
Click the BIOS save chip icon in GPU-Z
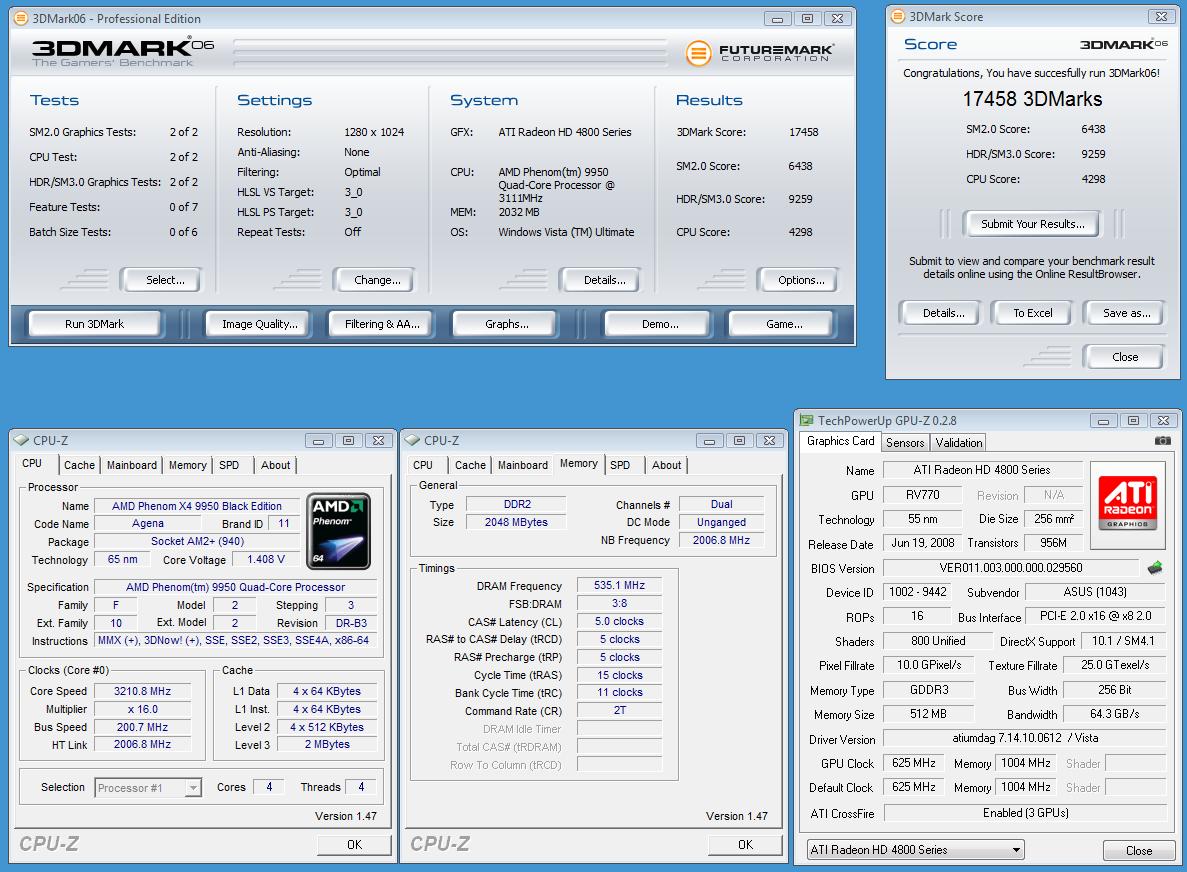(1155, 568)
